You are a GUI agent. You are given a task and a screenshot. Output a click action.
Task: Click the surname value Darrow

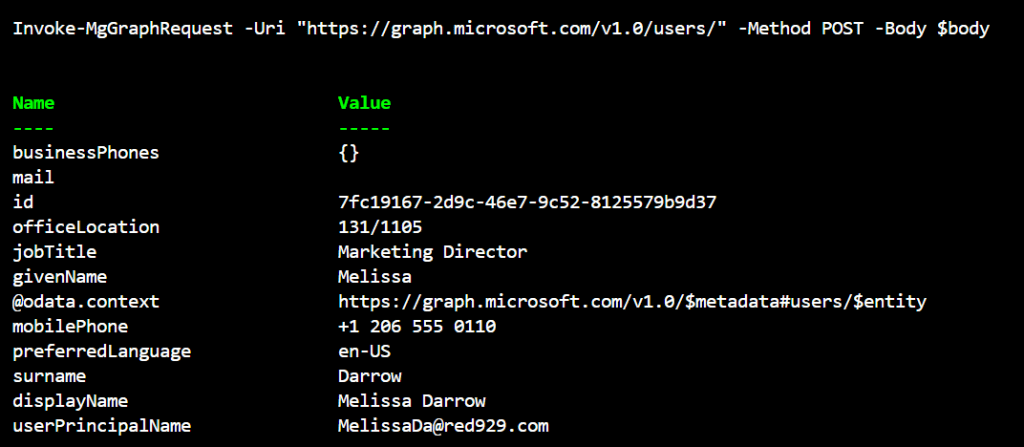click(370, 376)
